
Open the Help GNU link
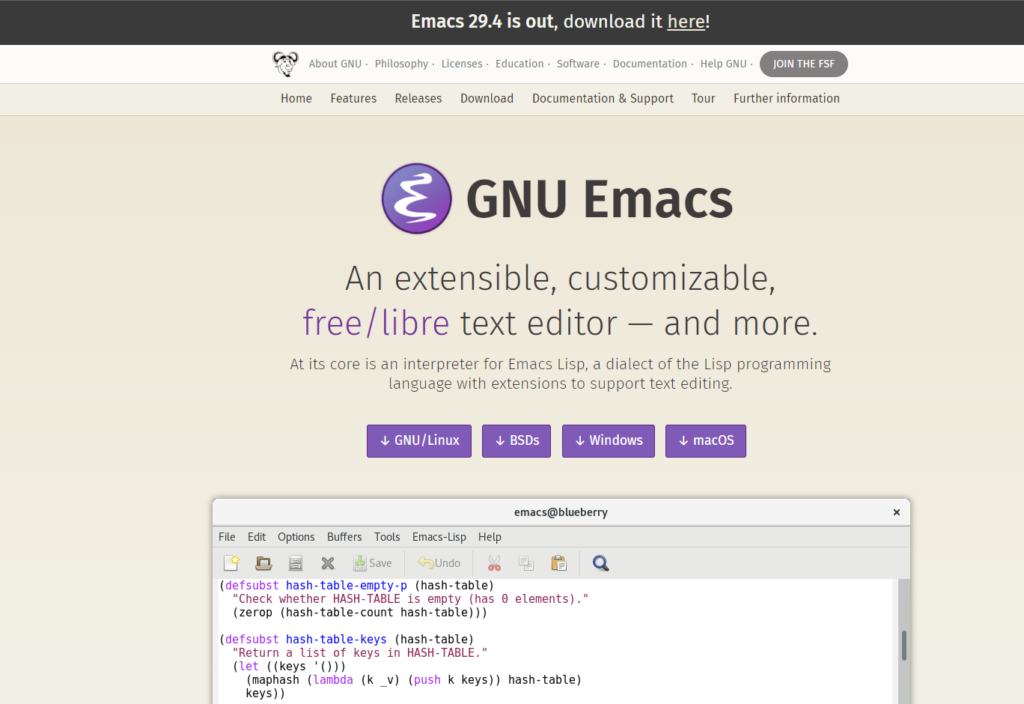723,64
